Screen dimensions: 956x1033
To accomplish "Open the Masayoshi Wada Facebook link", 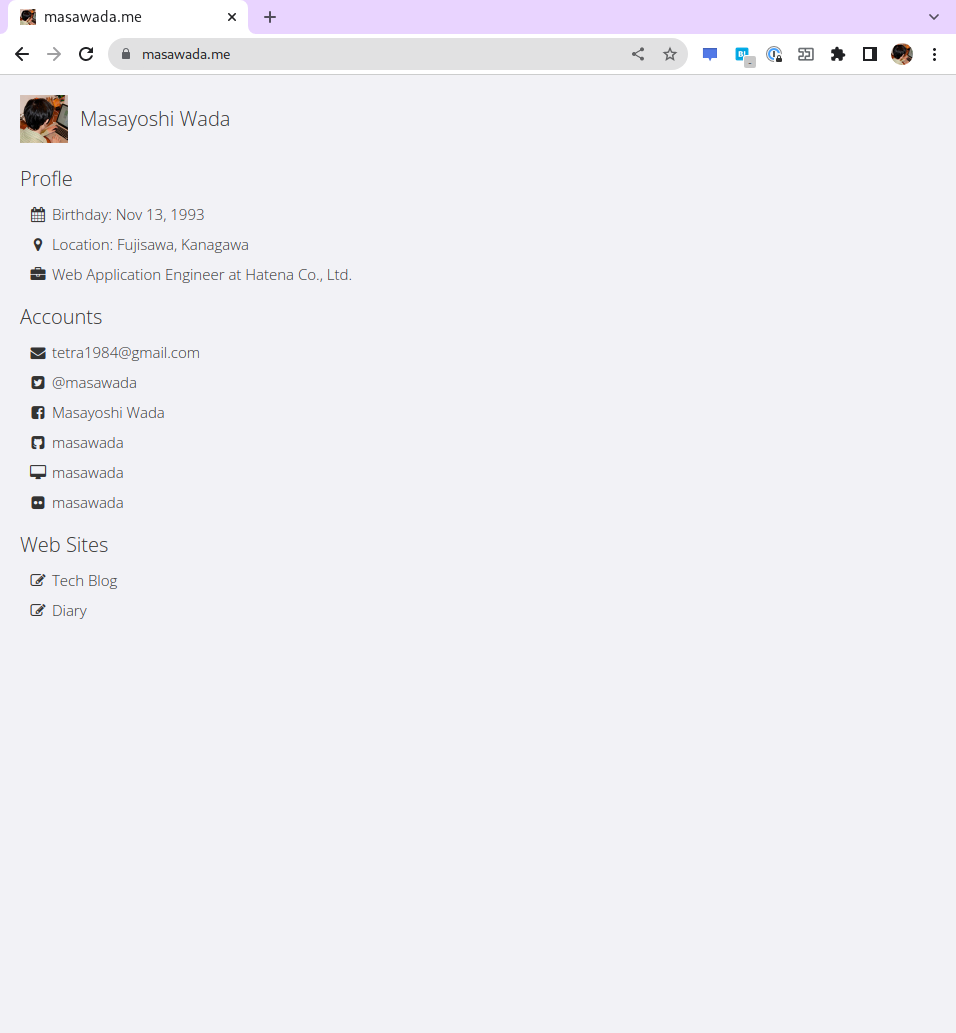I will pyautogui.click(x=108, y=413).
